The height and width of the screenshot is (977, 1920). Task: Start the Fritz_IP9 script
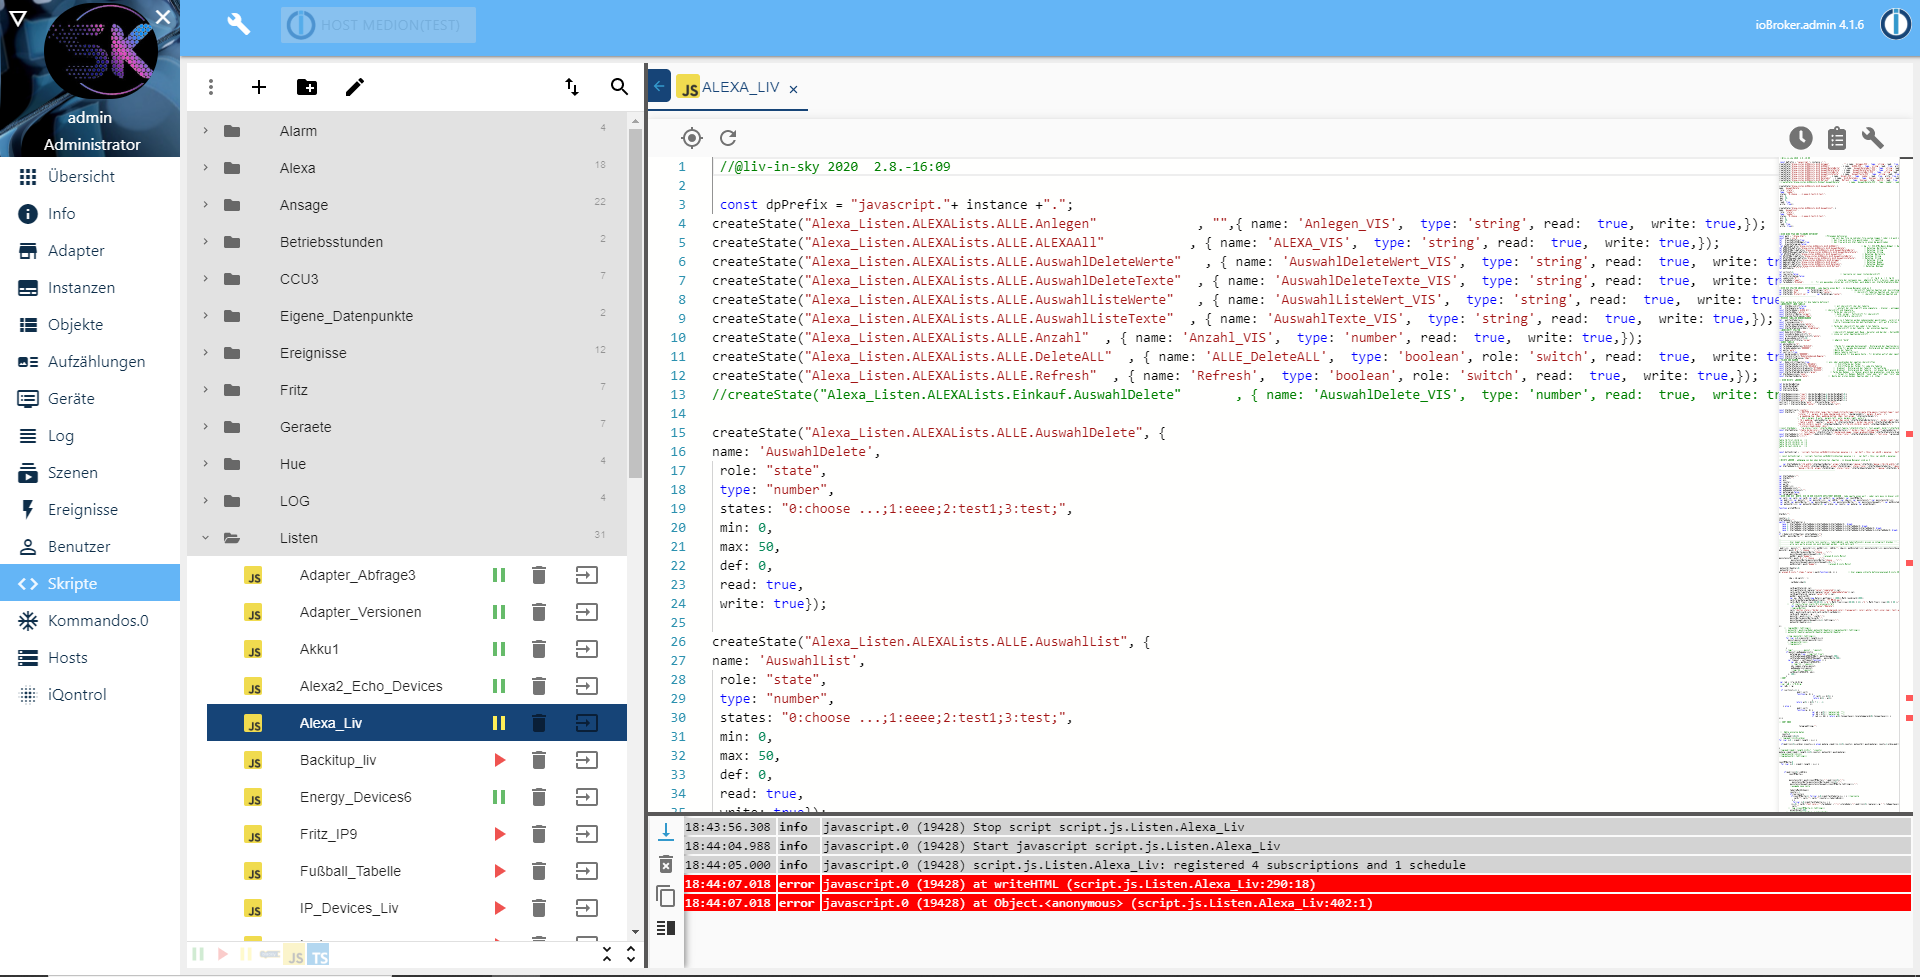499,834
